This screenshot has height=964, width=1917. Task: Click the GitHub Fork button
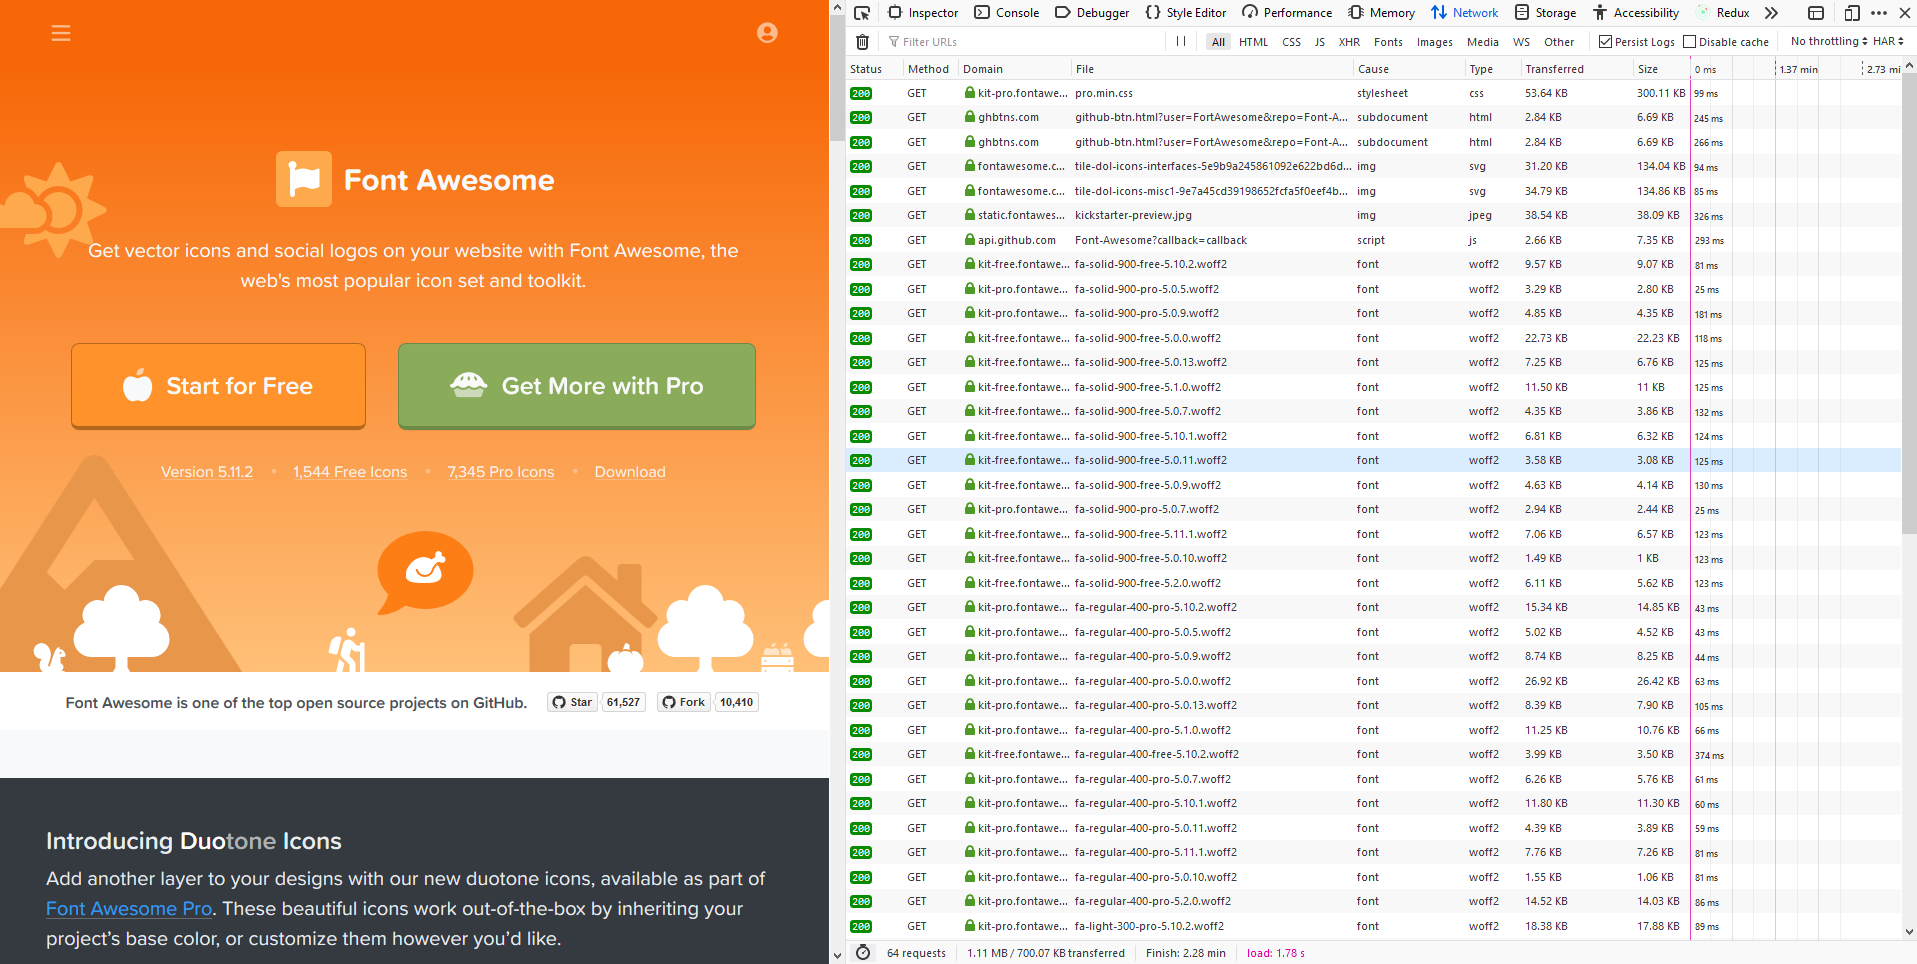click(683, 702)
